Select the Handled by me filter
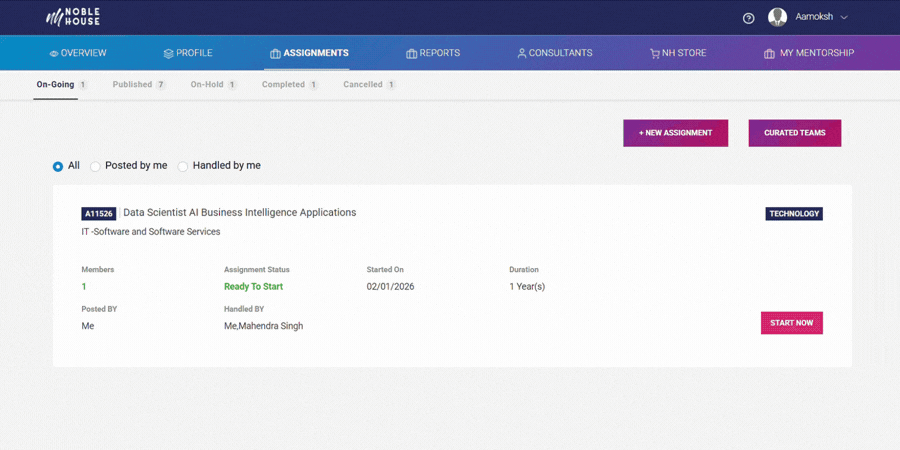 [x=183, y=166]
